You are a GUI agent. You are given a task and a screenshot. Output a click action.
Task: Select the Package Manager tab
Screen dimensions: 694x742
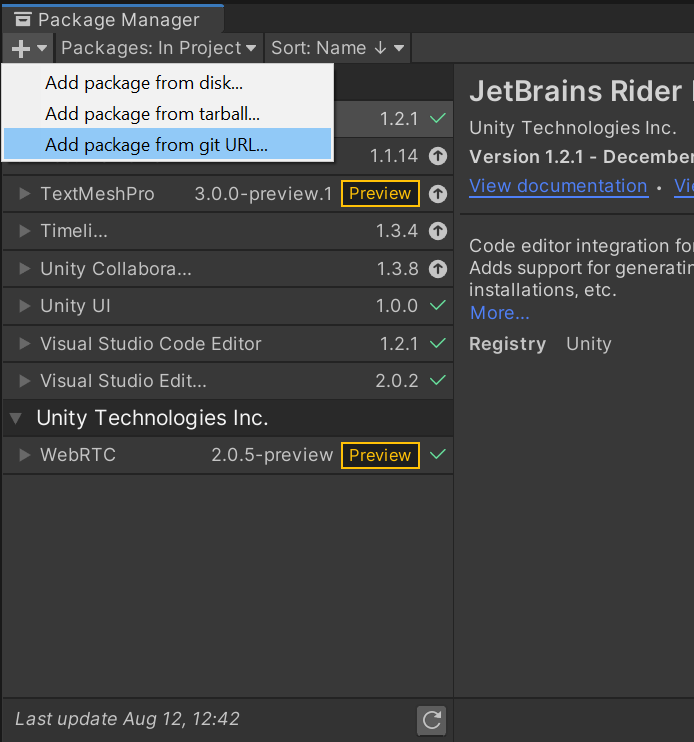tap(113, 19)
